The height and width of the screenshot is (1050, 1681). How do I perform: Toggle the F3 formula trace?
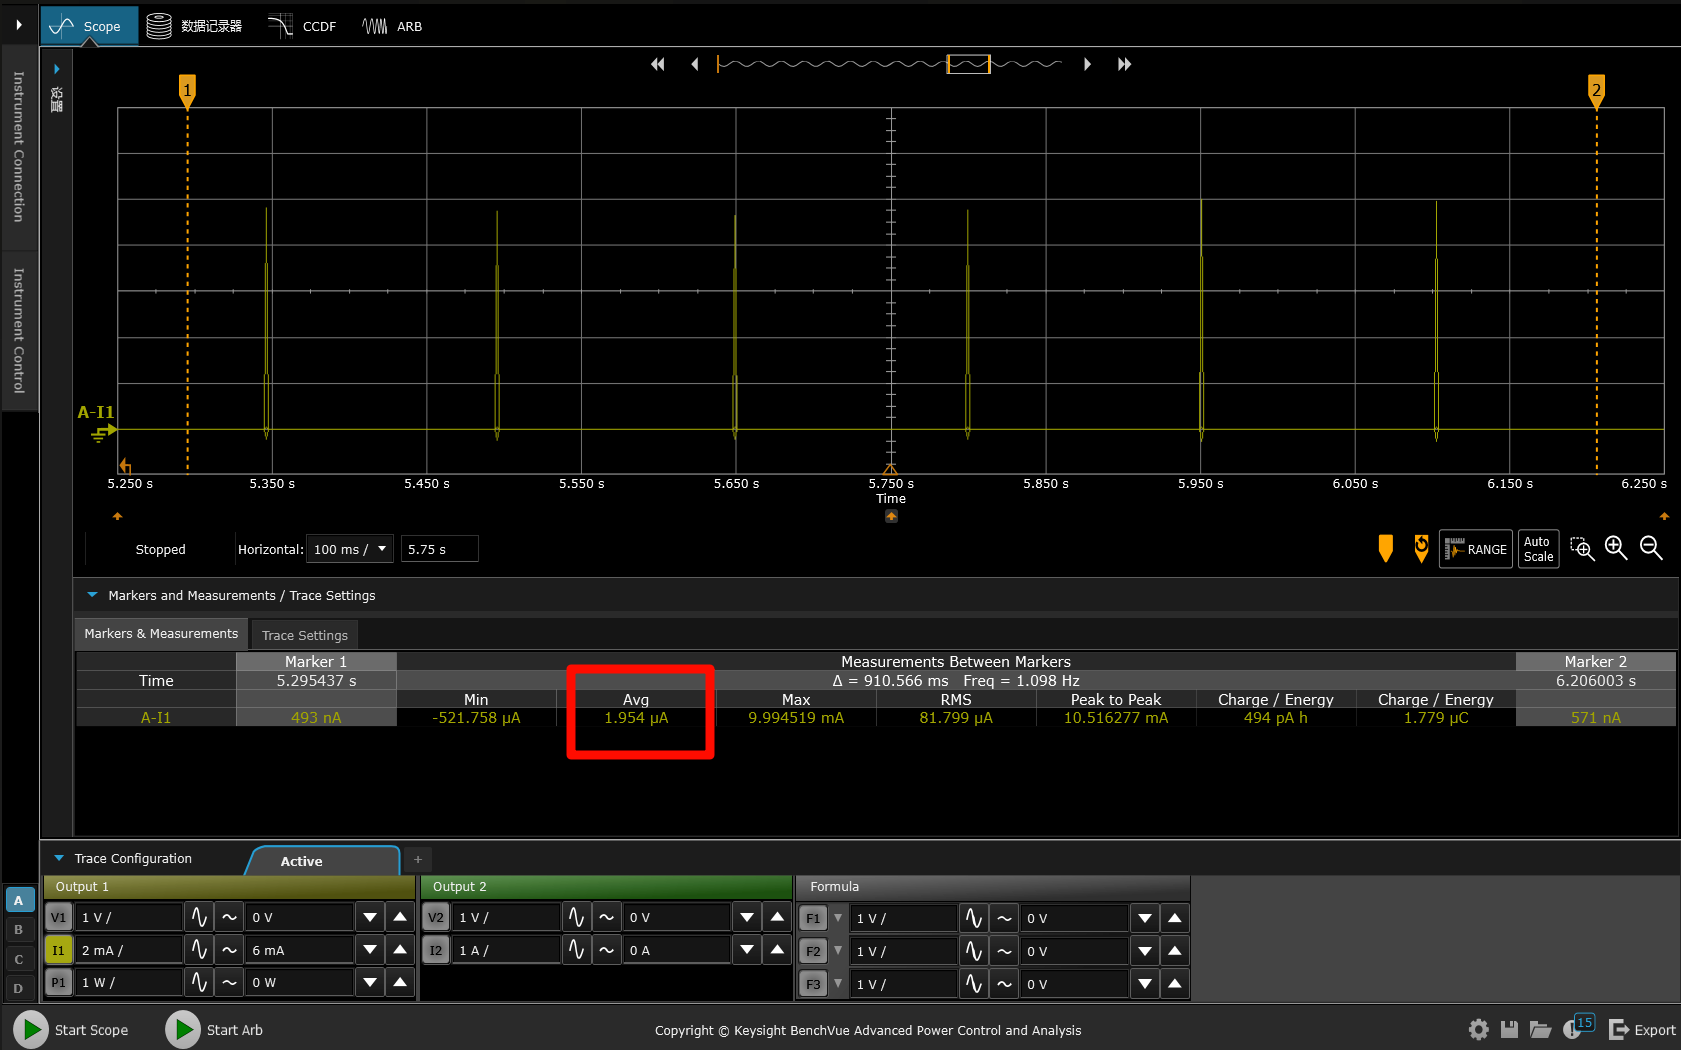coord(813,984)
